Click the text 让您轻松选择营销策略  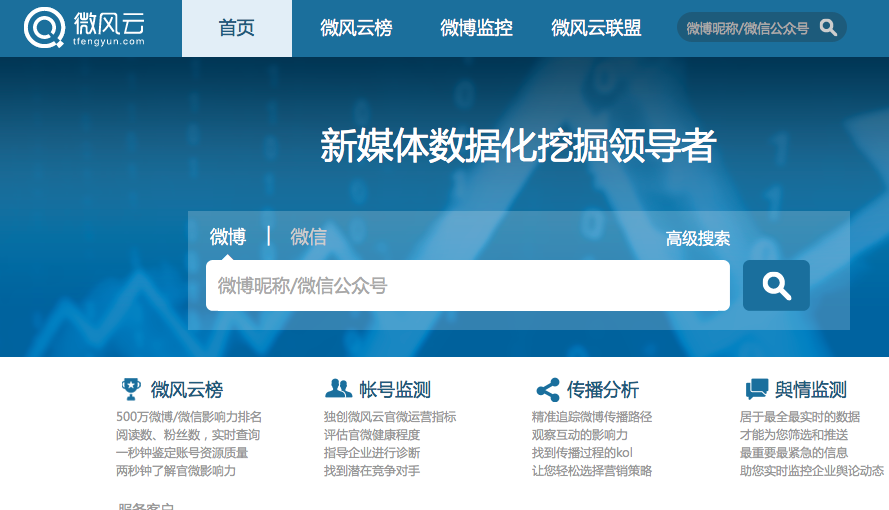click(x=592, y=471)
